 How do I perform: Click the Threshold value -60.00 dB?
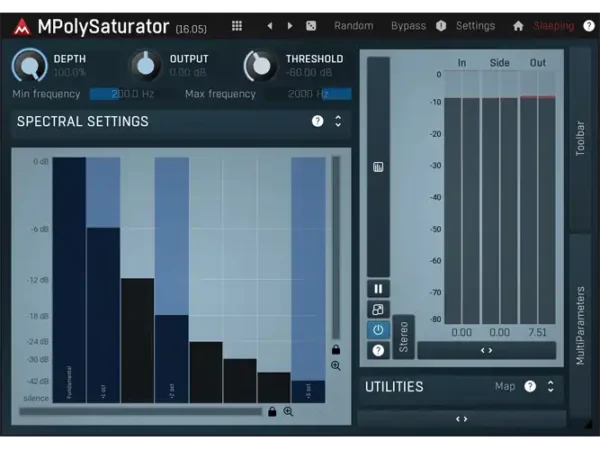click(309, 72)
